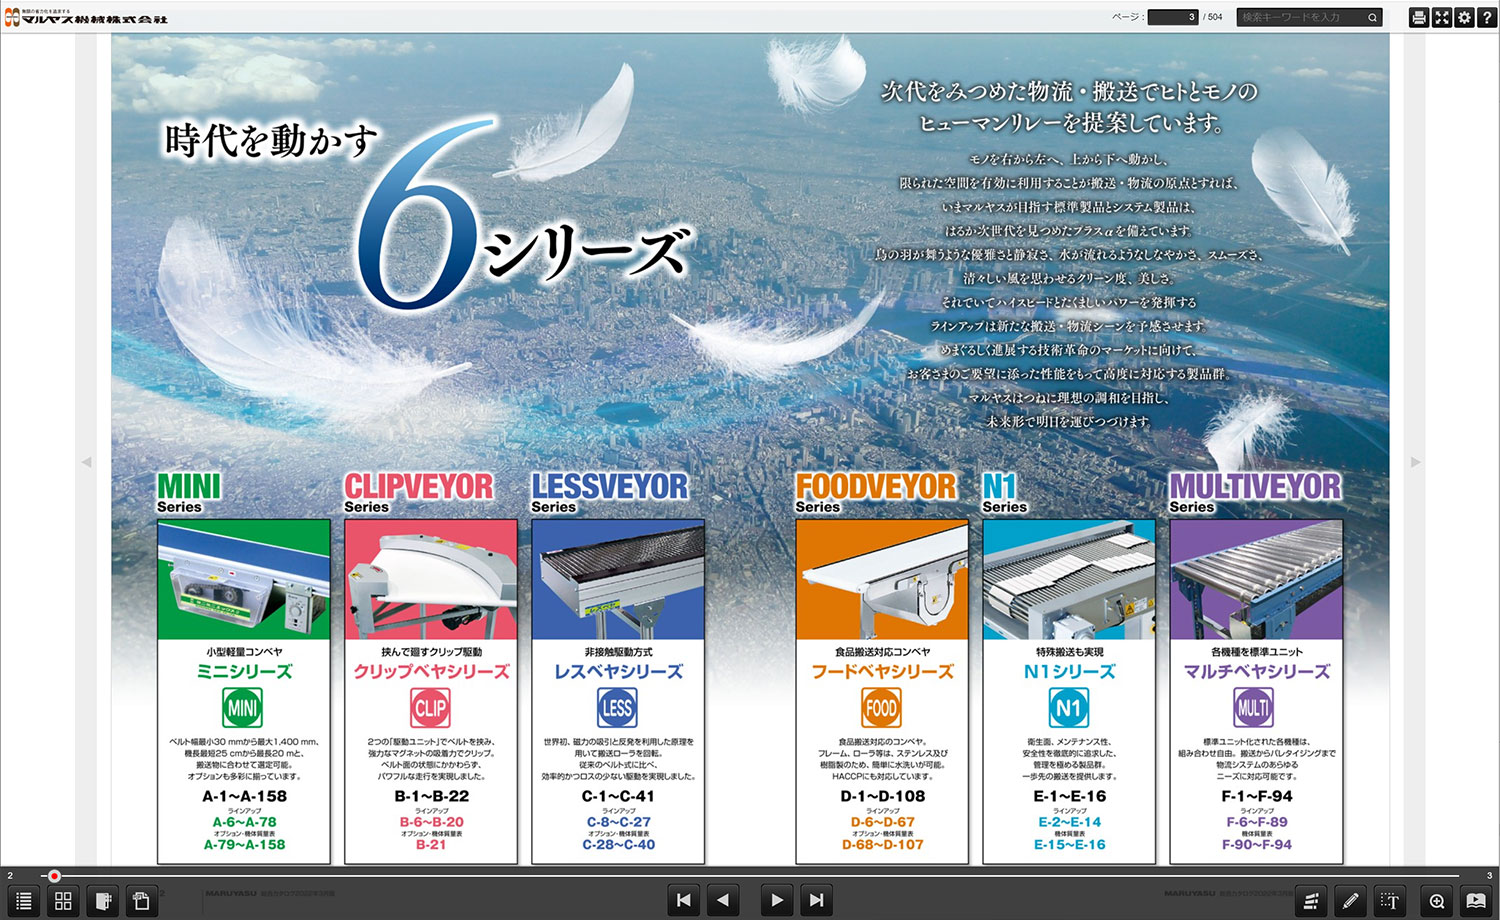The width and height of the screenshot is (1500, 920).
Task: Follow options link A-79~A-158
Action: tap(244, 844)
